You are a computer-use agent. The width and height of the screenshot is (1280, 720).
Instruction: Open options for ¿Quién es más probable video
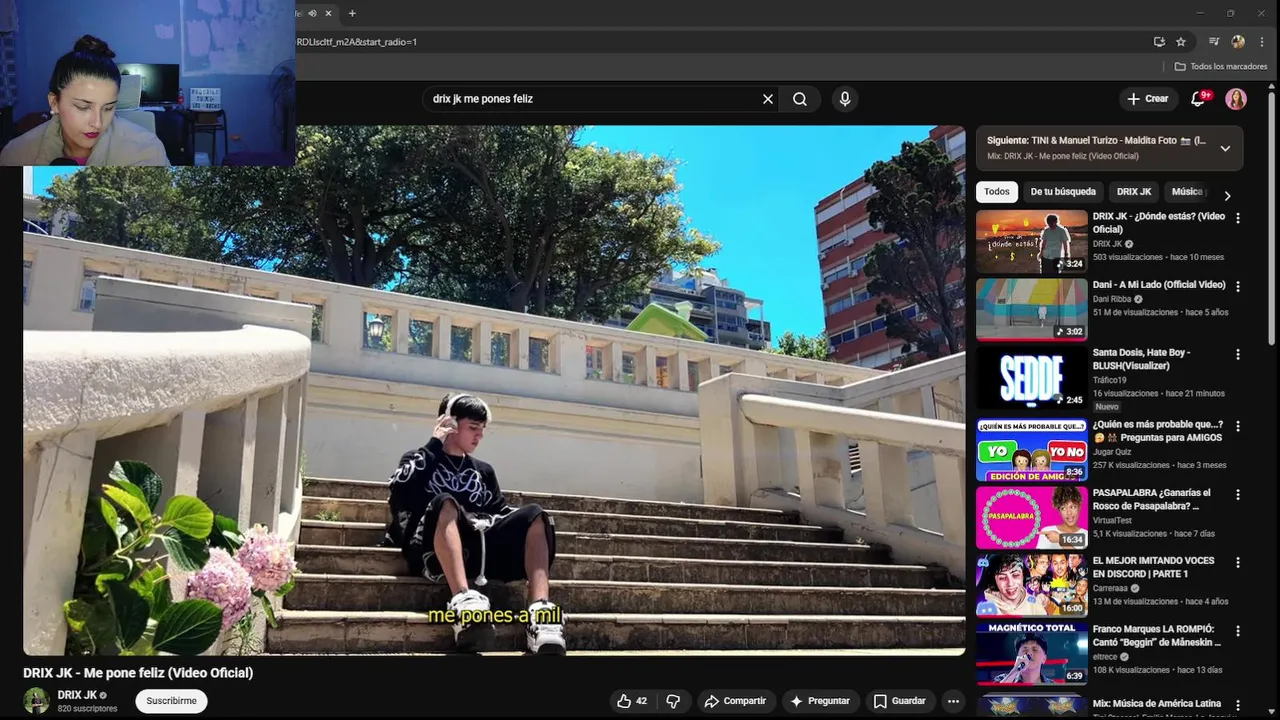(x=1238, y=426)
